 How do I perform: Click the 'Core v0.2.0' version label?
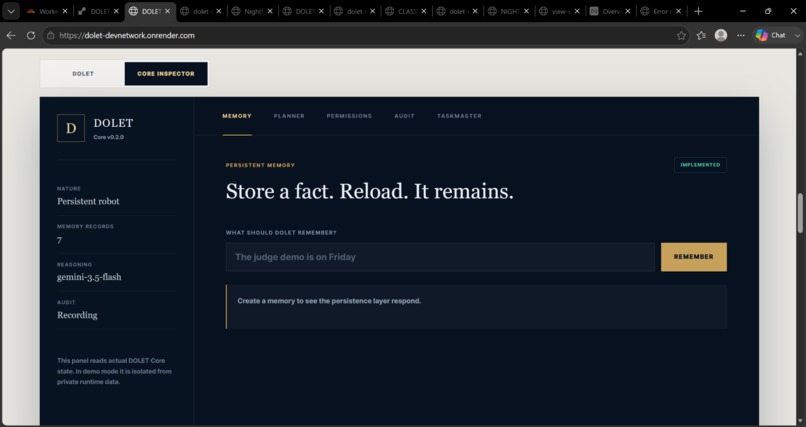click(x=108, y=137)
